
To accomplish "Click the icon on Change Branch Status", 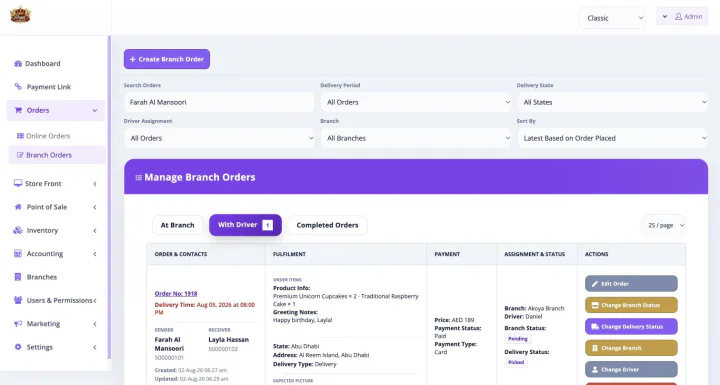I will [x=595, y=305].
